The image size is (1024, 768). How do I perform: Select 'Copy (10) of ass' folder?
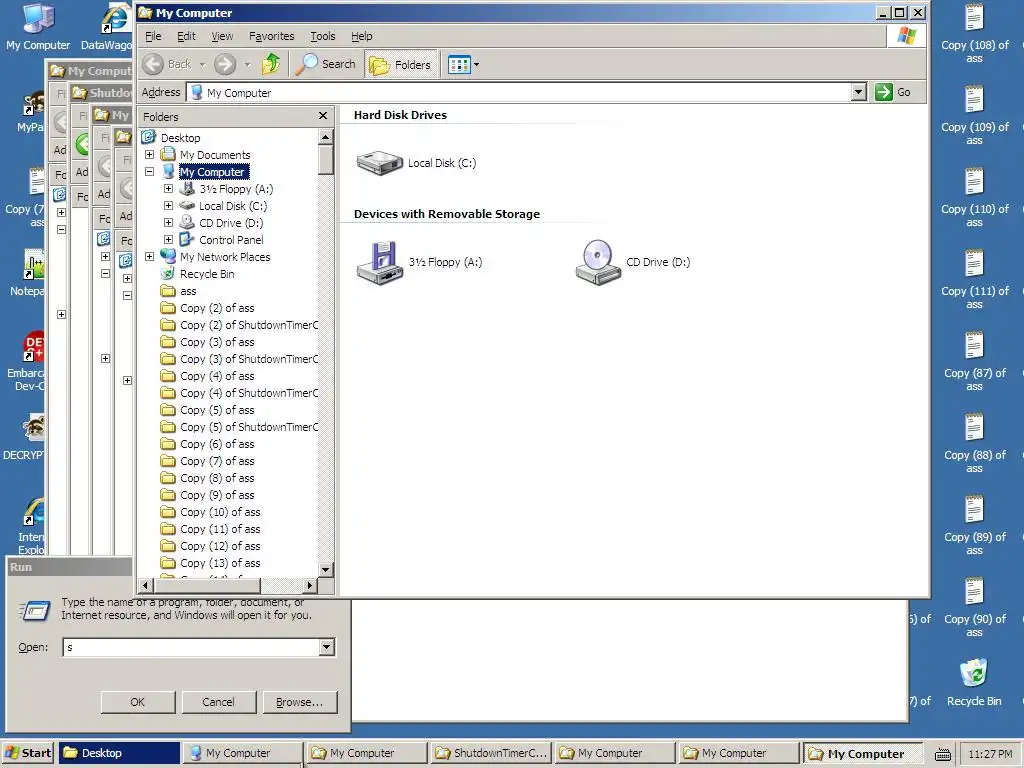pos(220,511)
